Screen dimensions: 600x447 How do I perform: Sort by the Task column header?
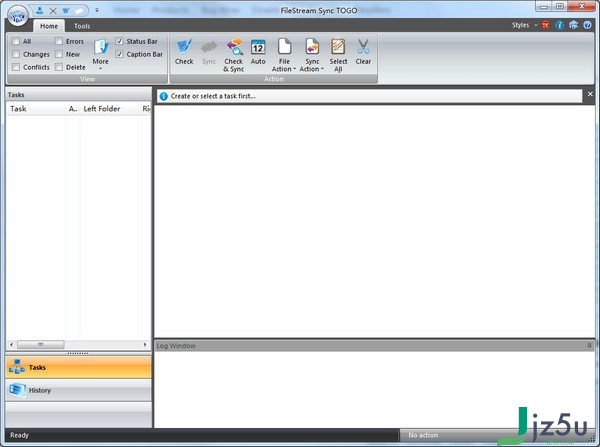36,109
